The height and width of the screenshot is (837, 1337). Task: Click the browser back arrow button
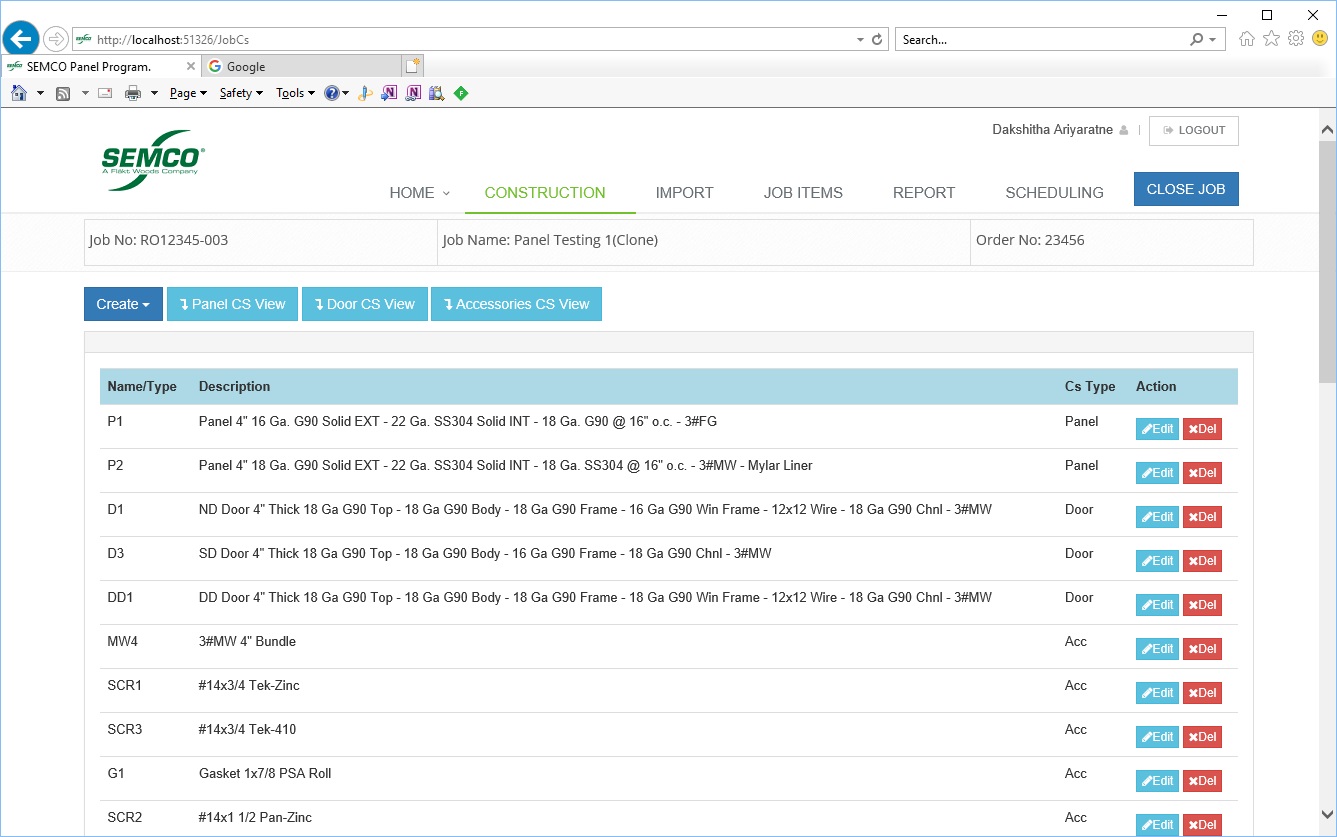point(21,39)
